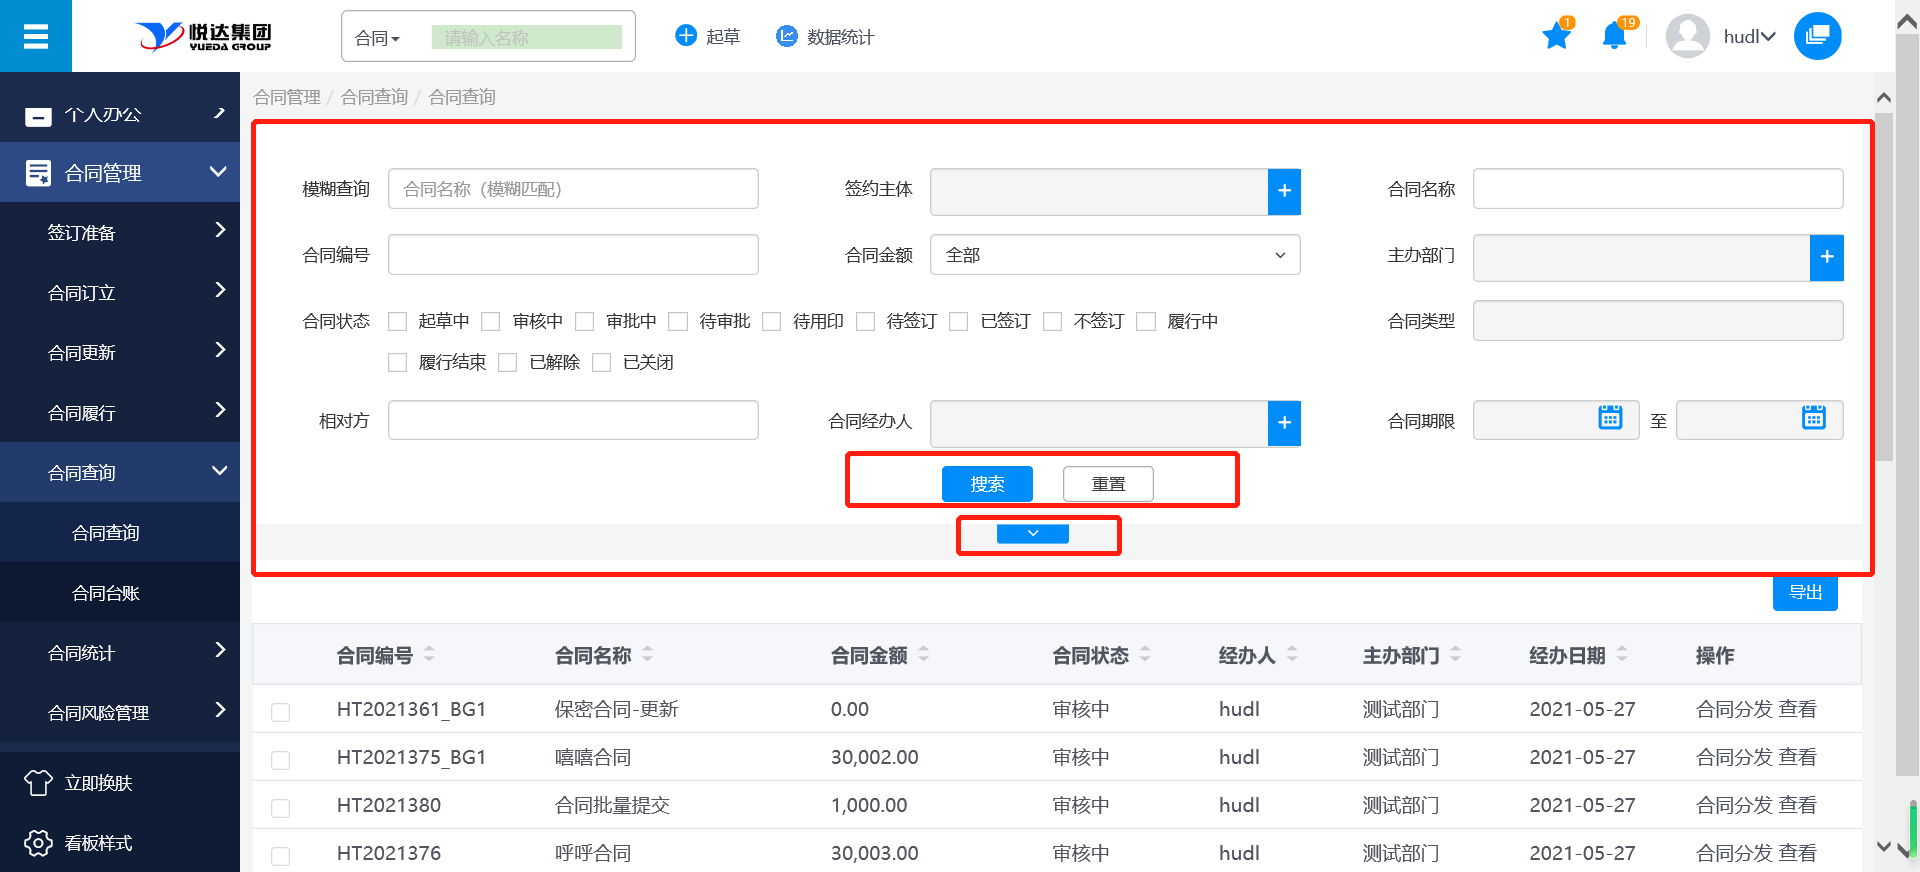
Task: Open the start date calendar for 合同期限
Action: tap(1610, 418)
